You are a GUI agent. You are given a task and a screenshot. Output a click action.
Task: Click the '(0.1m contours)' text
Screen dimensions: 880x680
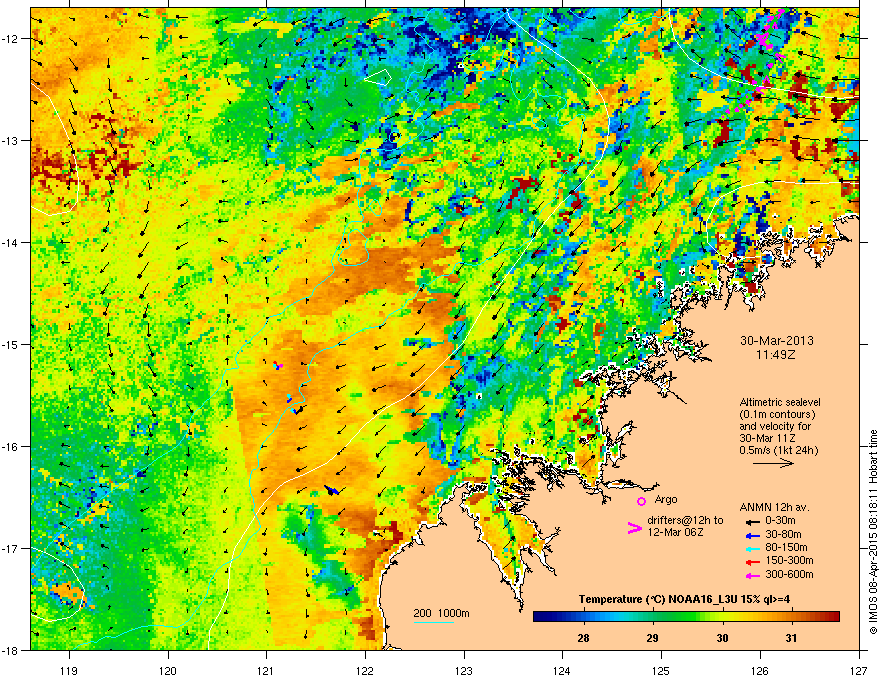tap(777, 414)
